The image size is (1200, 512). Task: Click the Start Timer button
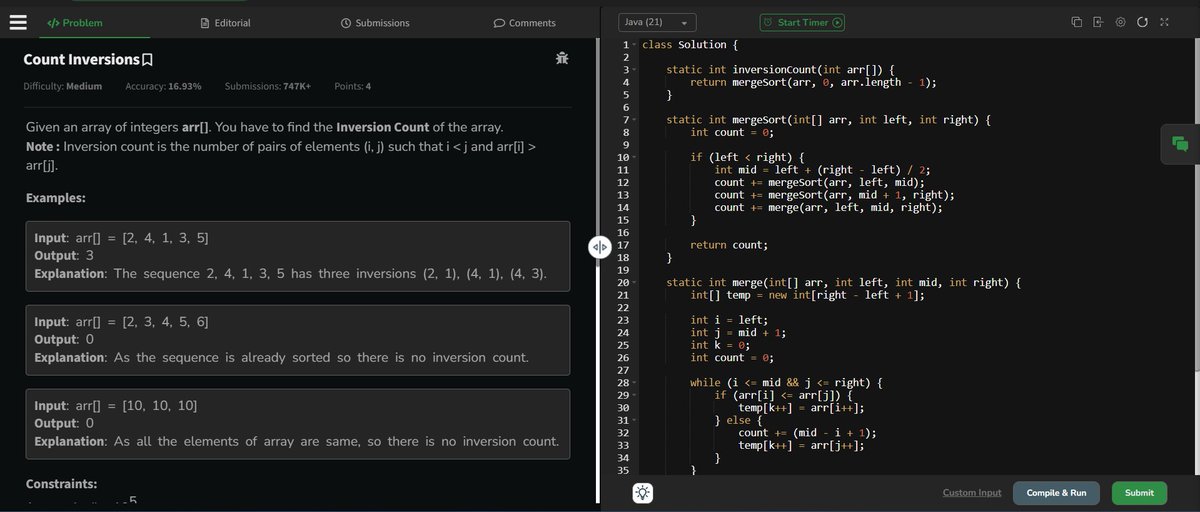pos(802,22)
